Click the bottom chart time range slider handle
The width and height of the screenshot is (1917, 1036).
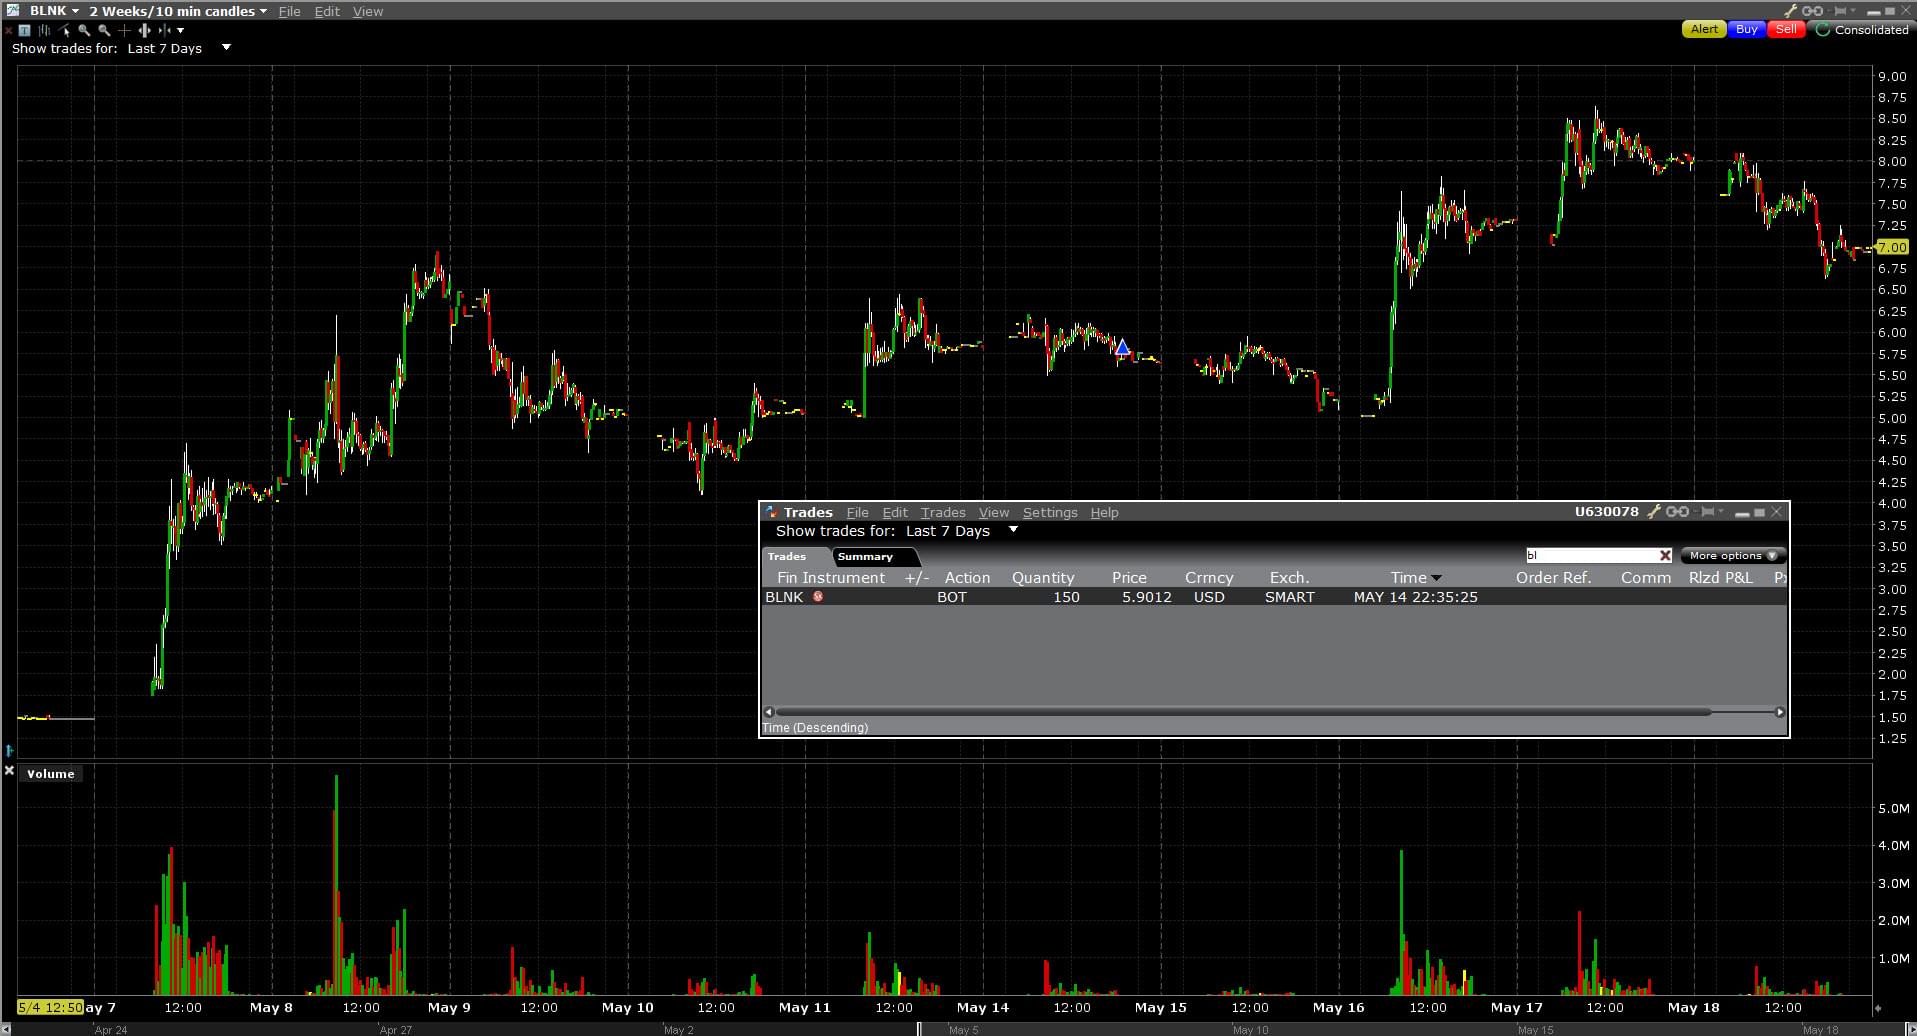tap(919, 1029)
